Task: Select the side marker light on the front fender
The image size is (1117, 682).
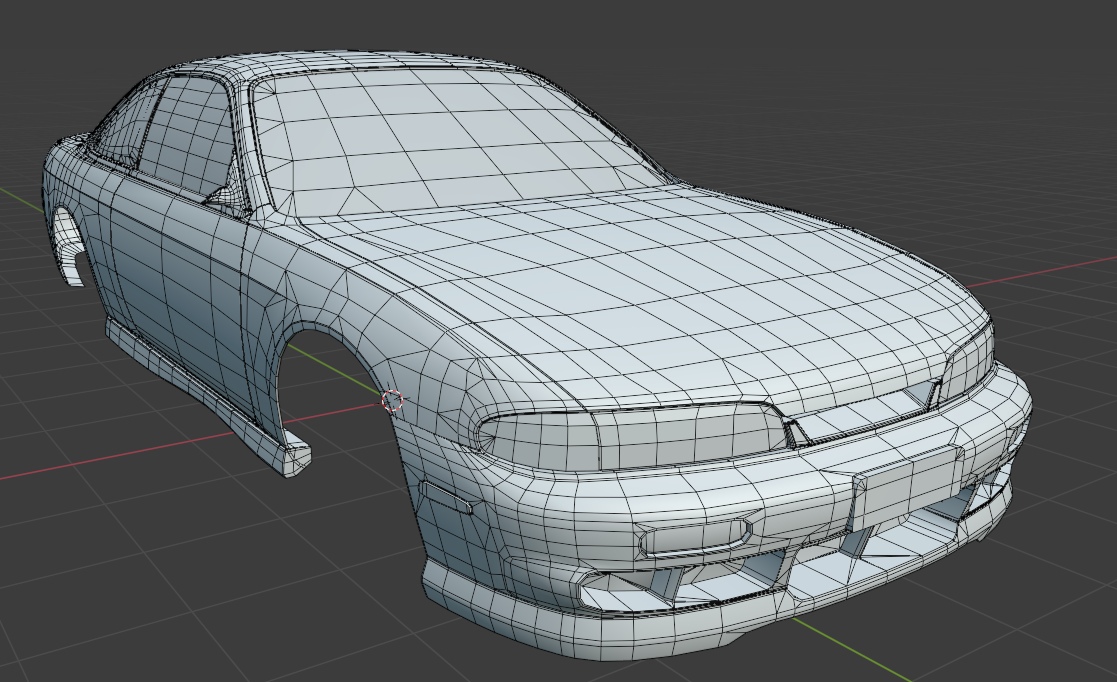Action: 445,497
